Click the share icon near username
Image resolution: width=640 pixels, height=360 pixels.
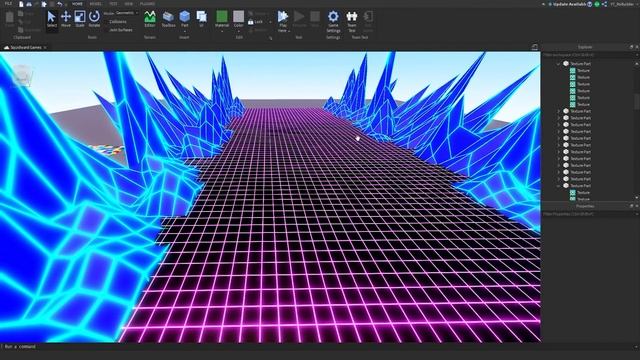(x=604, y=4)
